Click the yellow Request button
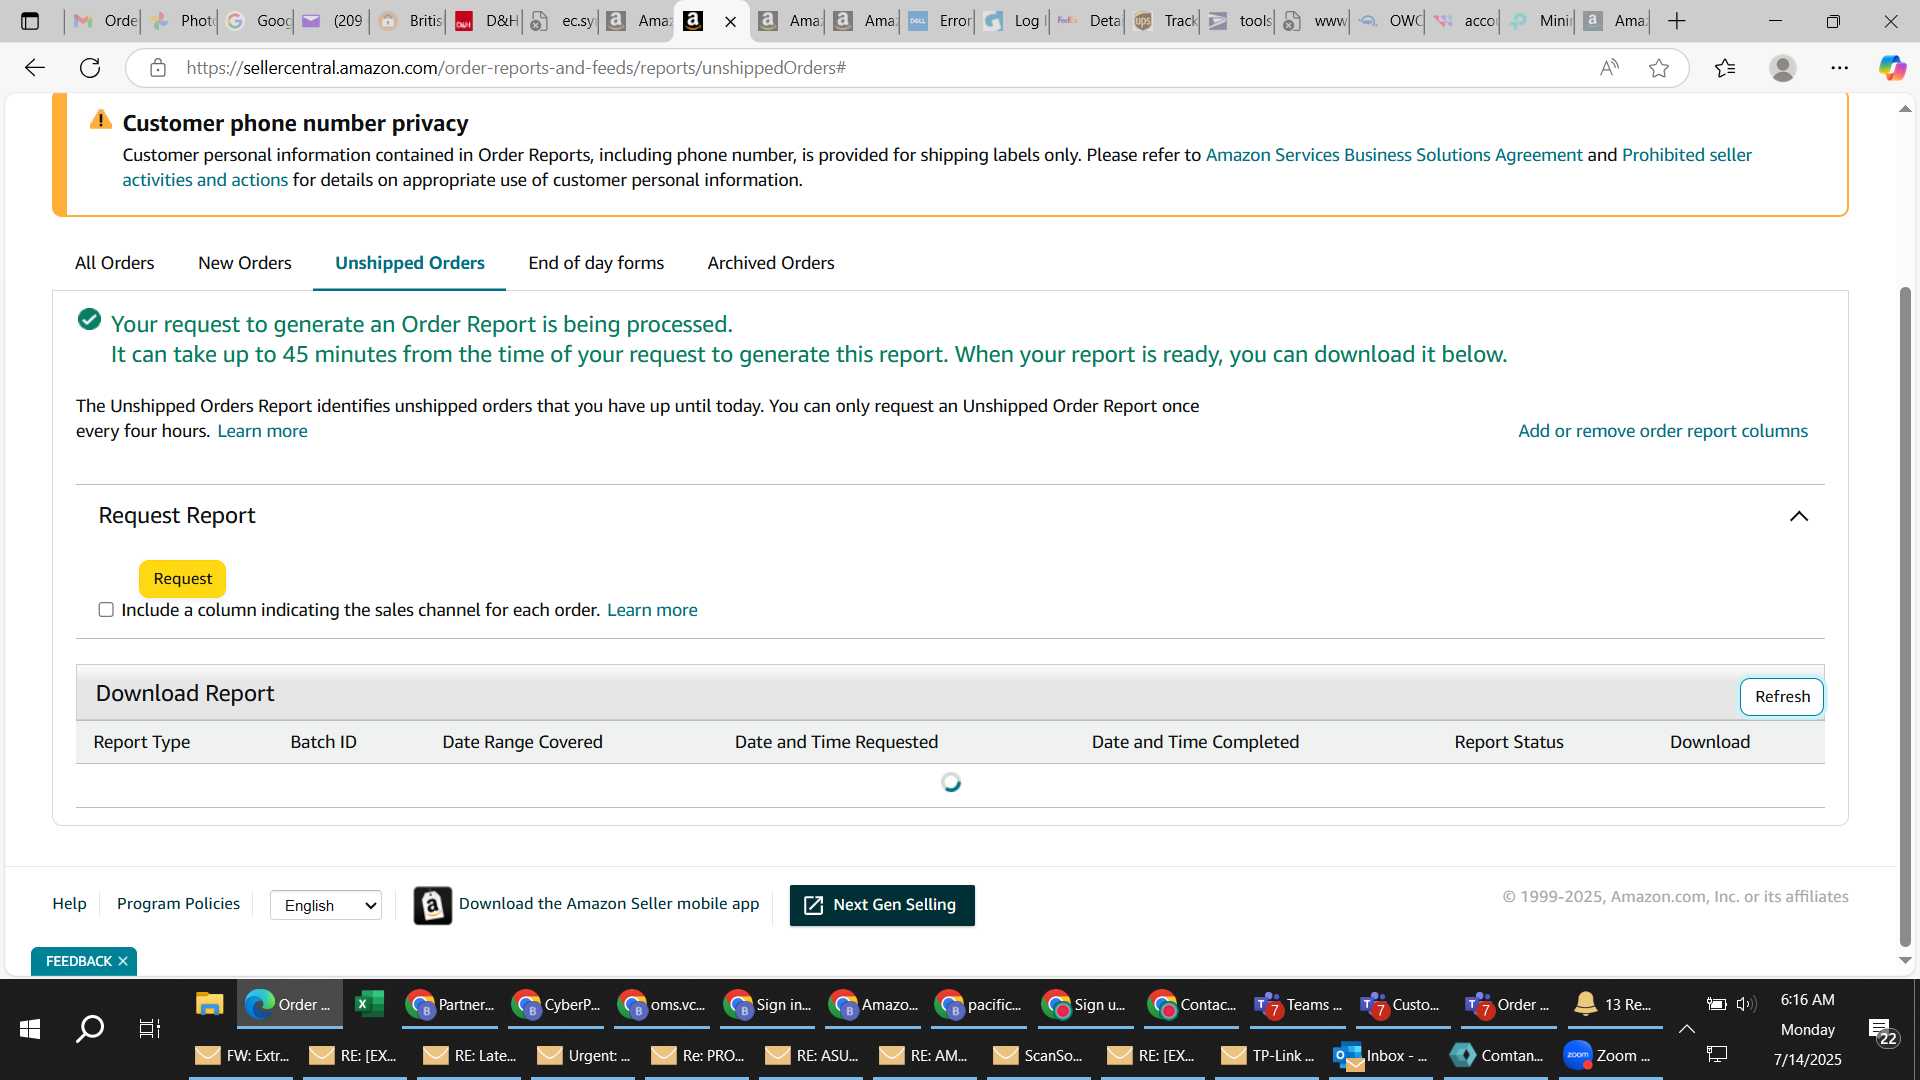Image resolution: width=1920 pixels, height=1080 pixels. point(182,579)
